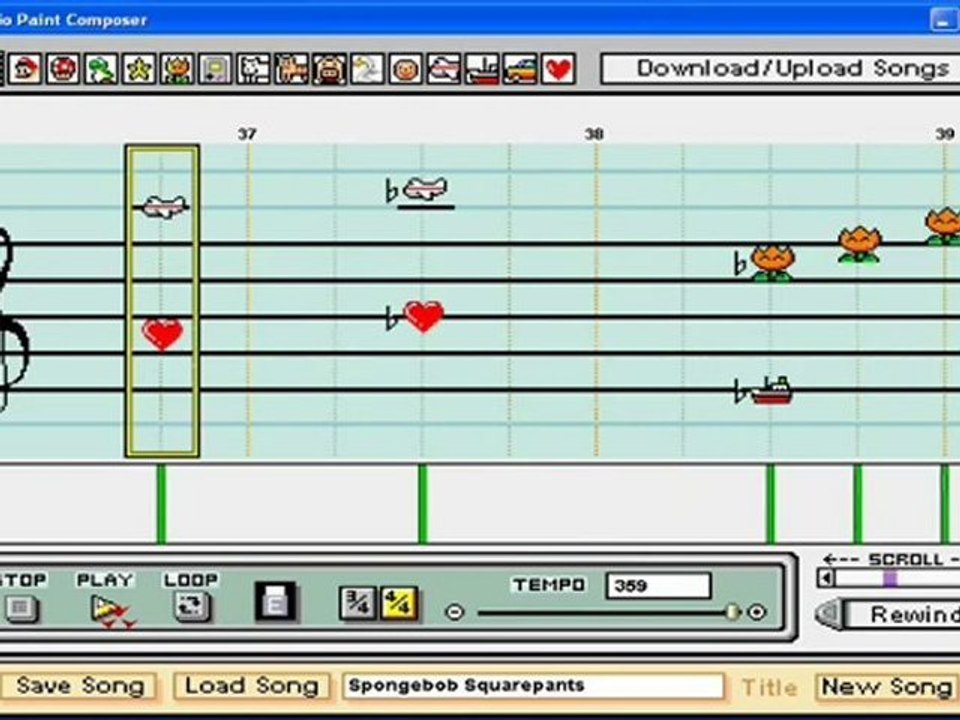Click the tempo slider handle
This screenshot has height=720, width=960.
(x=732, y=612)
